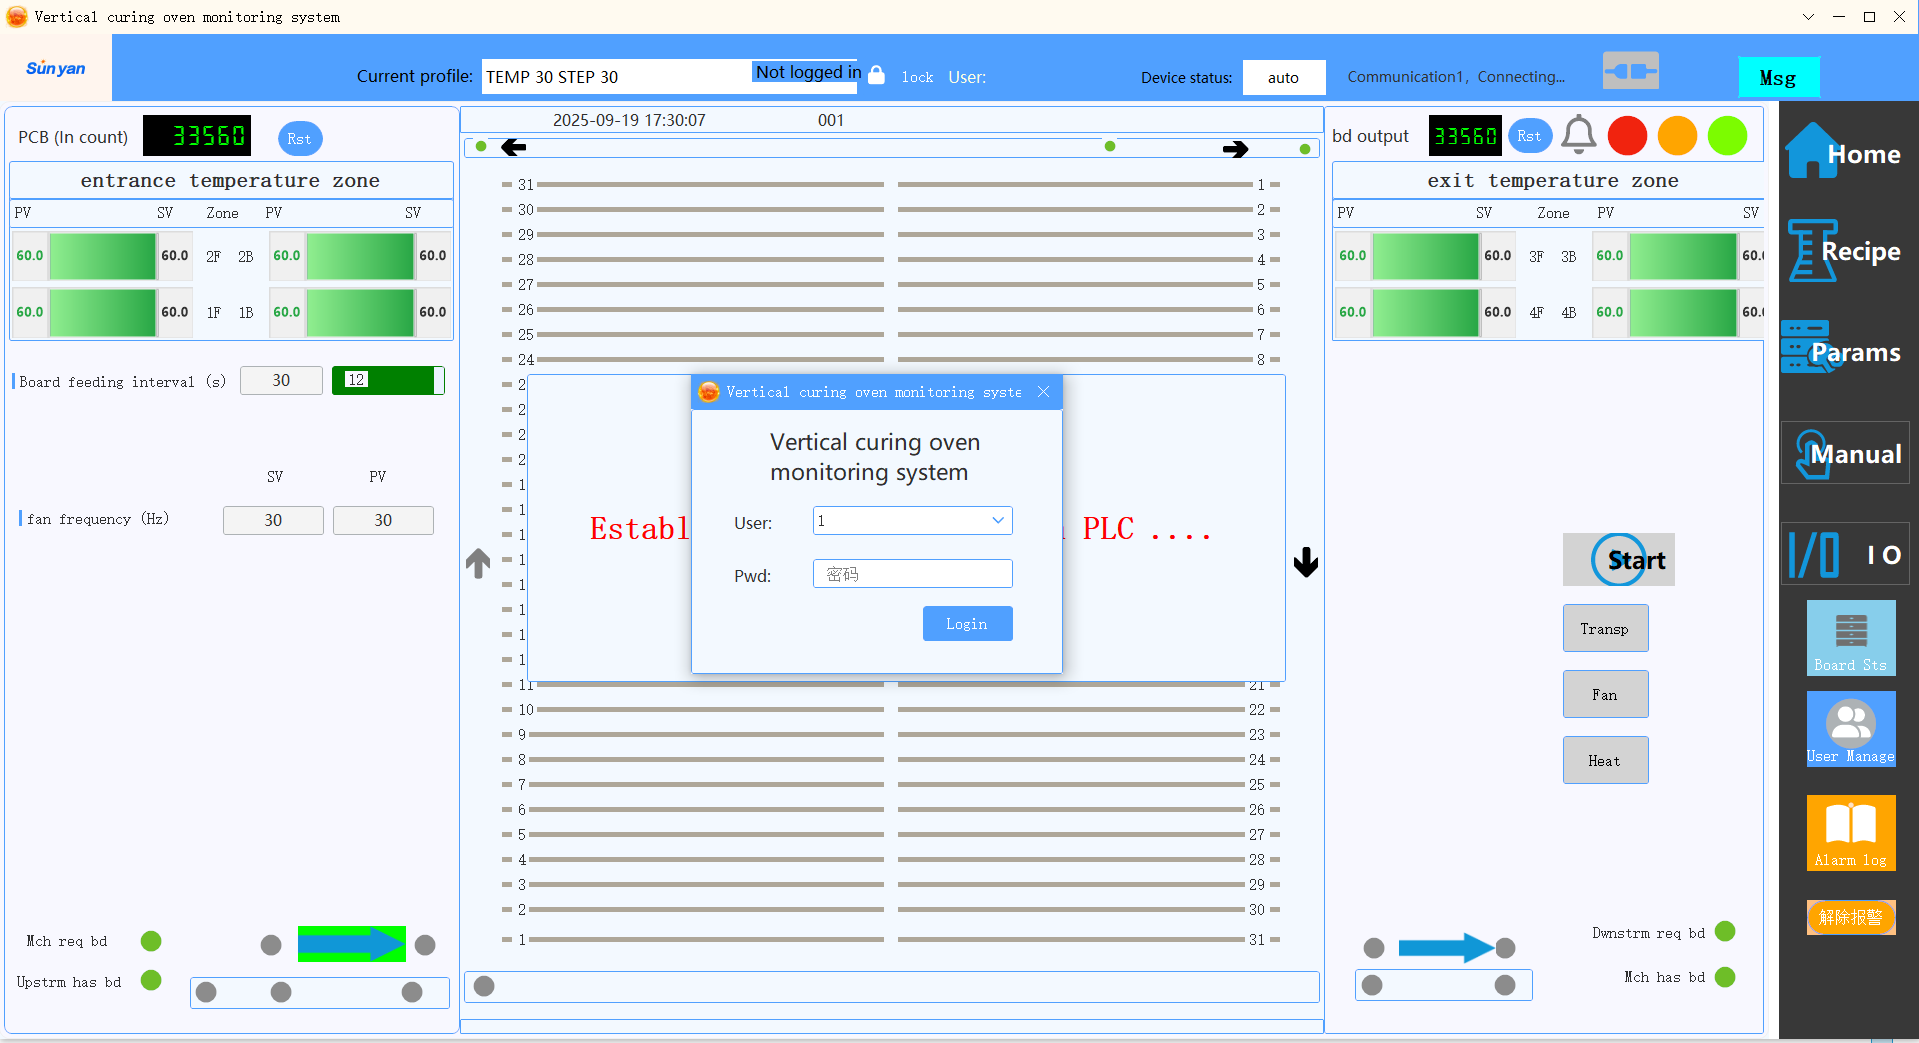Image resolution: width=1919 pixels, height=1043 pixels.
Task: Close the login dialog
Action: [x=1043, y=392]
